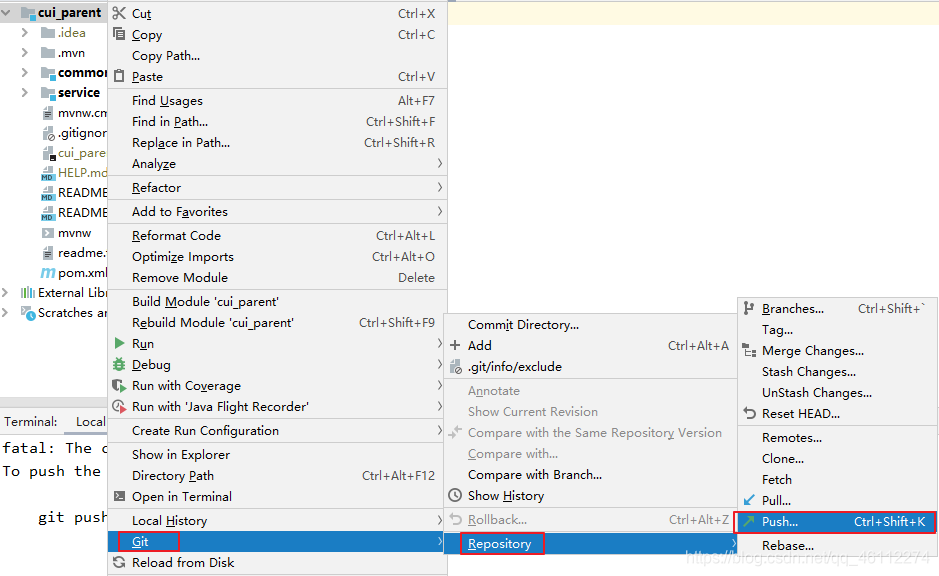
Task: Select Compare with Branch entry
Action: (x=590, y=474)
